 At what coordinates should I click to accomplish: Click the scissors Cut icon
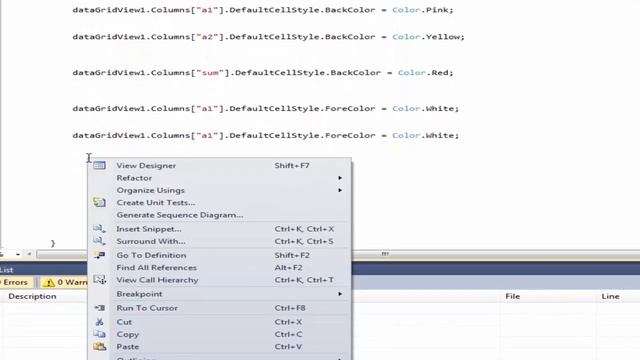point(99,322)
